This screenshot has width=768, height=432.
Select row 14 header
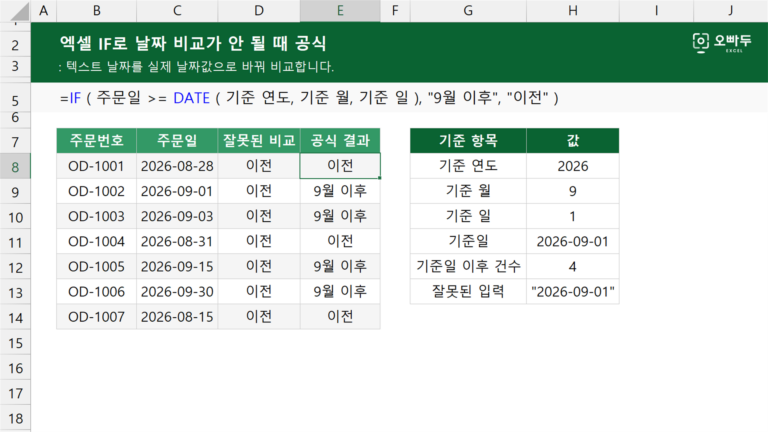(15, 317)
